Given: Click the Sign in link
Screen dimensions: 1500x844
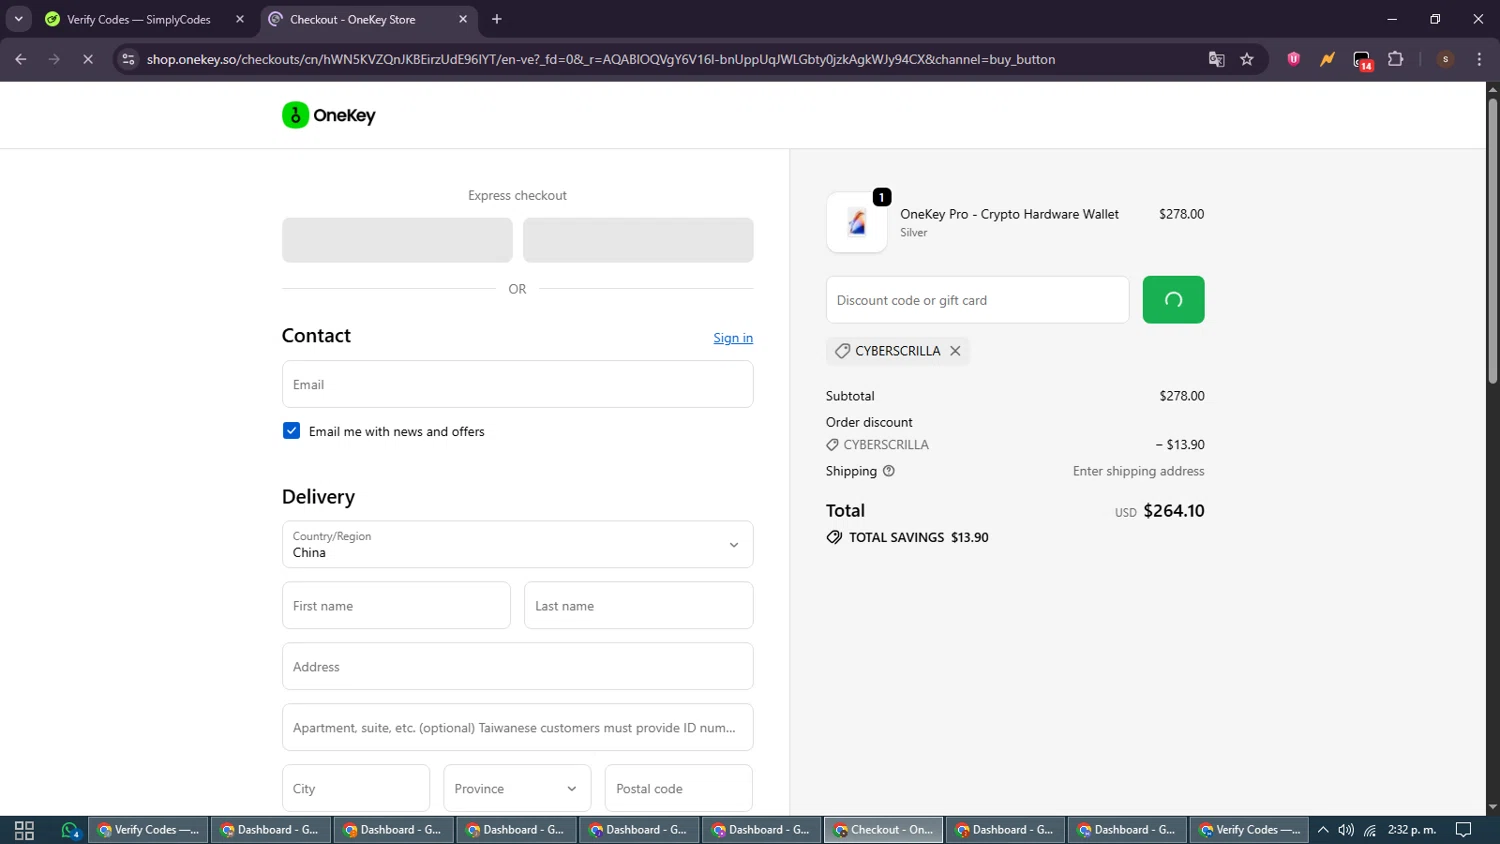Looking at the screenshot, I should (733, 338).
